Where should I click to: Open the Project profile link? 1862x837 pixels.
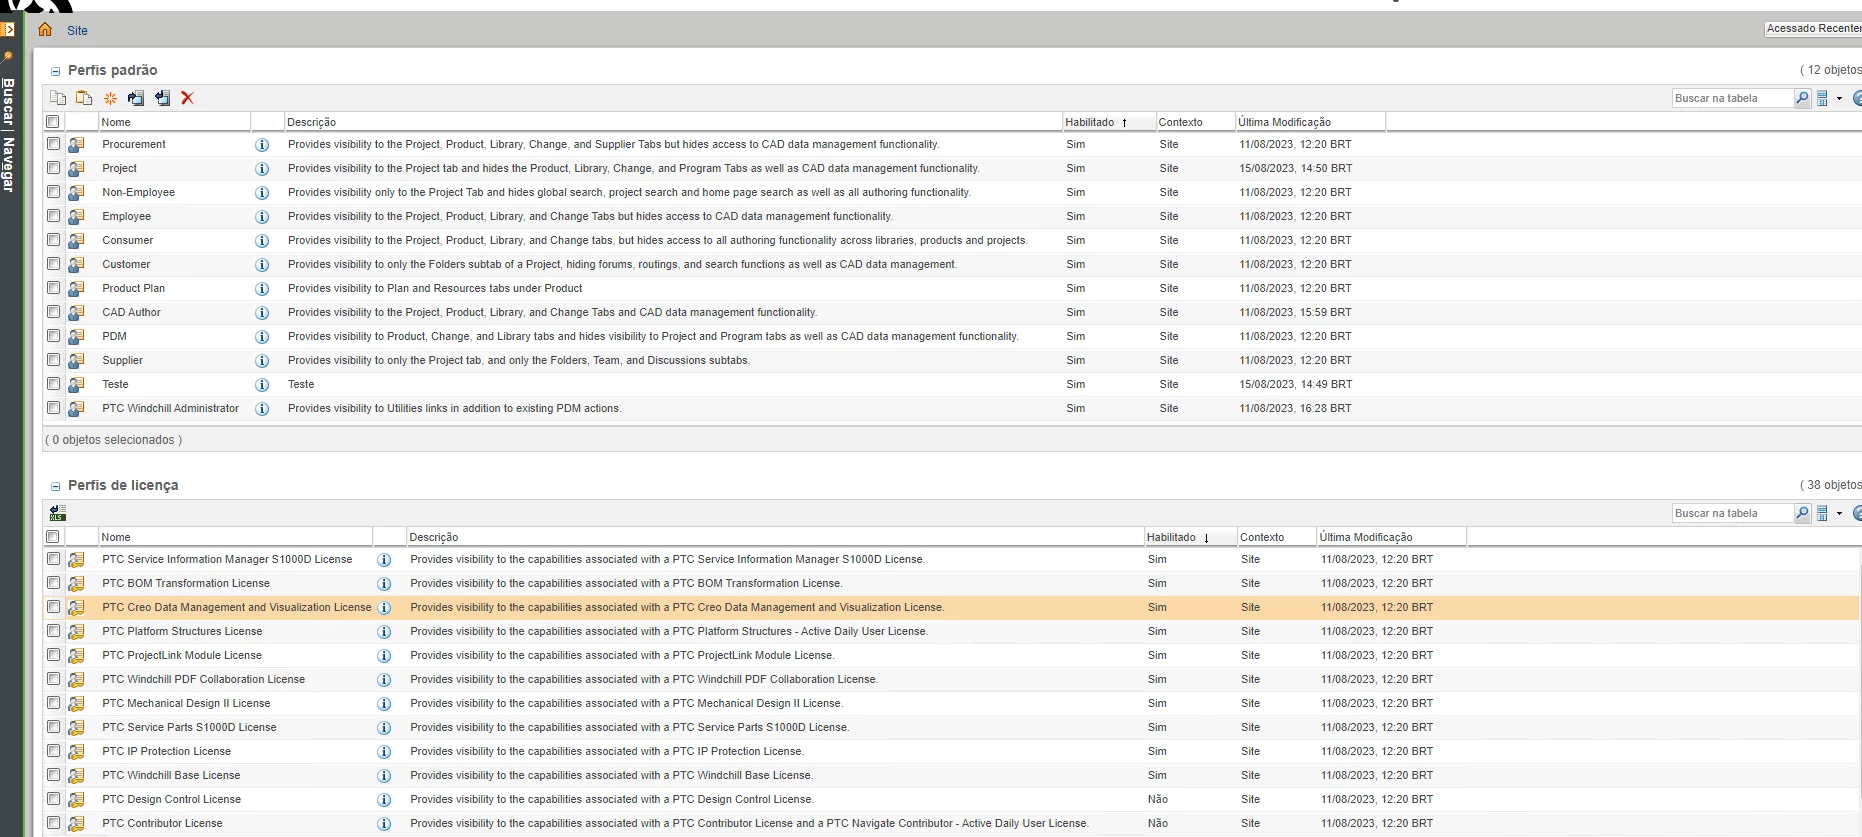coord(119,168)
